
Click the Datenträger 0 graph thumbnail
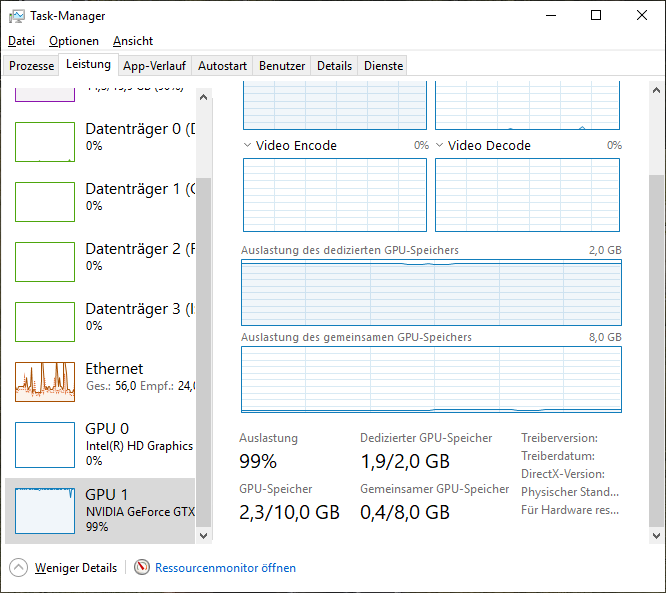[x=45, y=141]
